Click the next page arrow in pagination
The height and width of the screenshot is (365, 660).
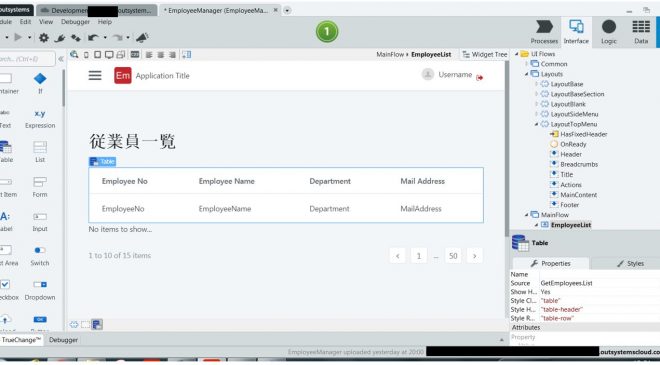tap(474, 256)
